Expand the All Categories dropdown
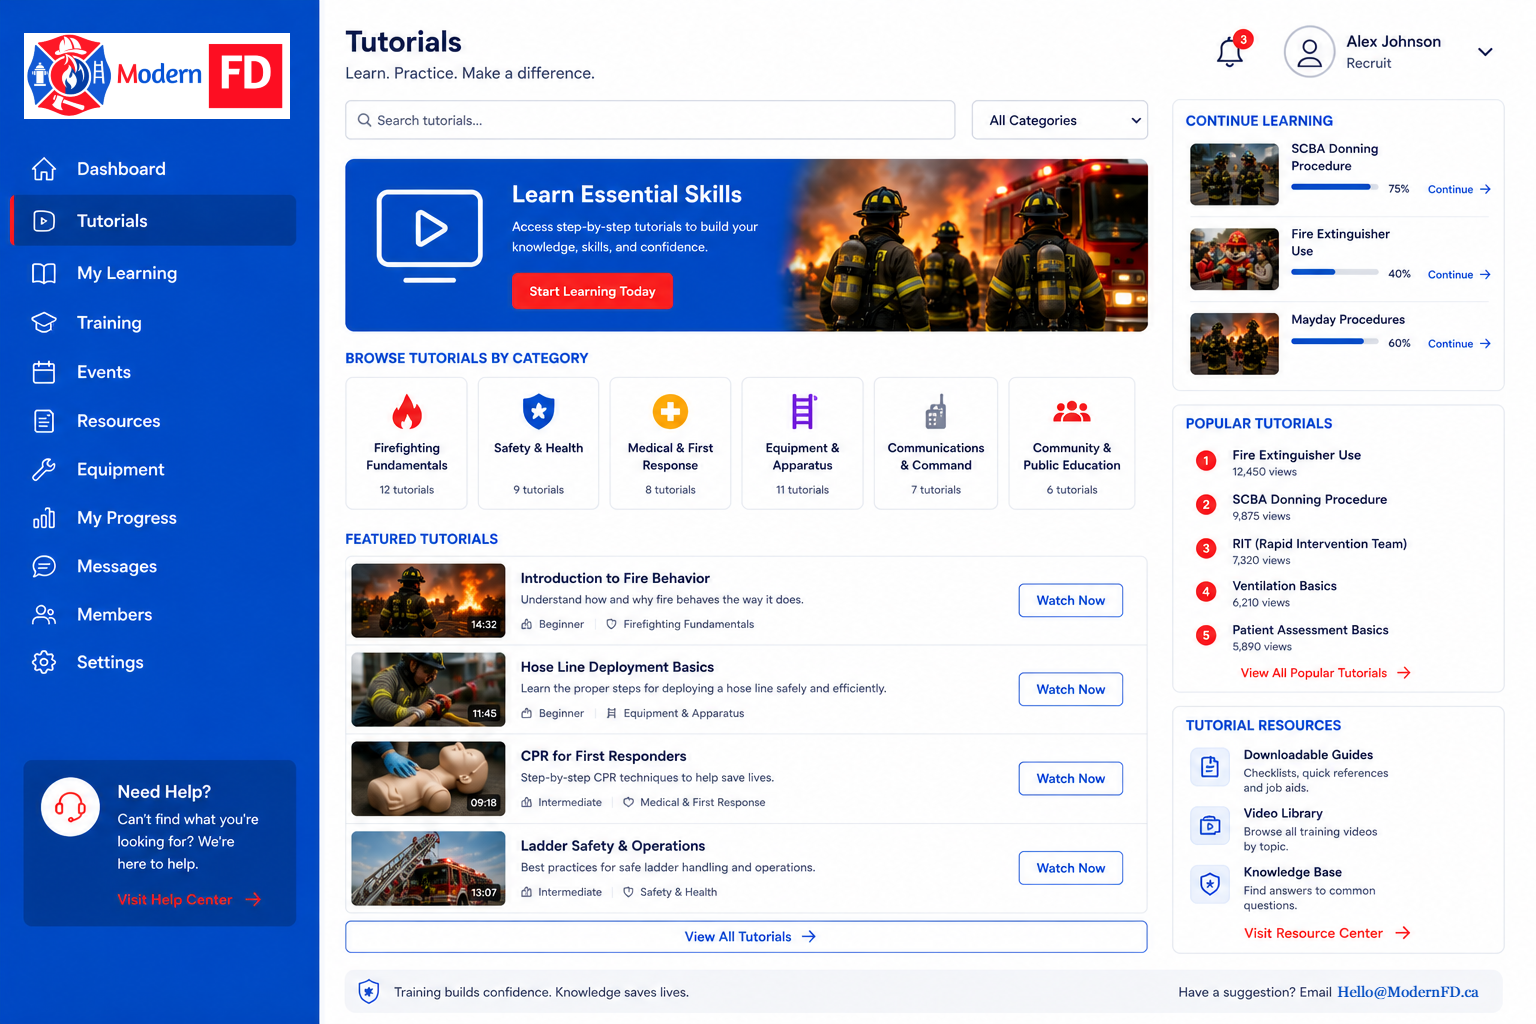 pyautogui.click(x=1060, y=120)
